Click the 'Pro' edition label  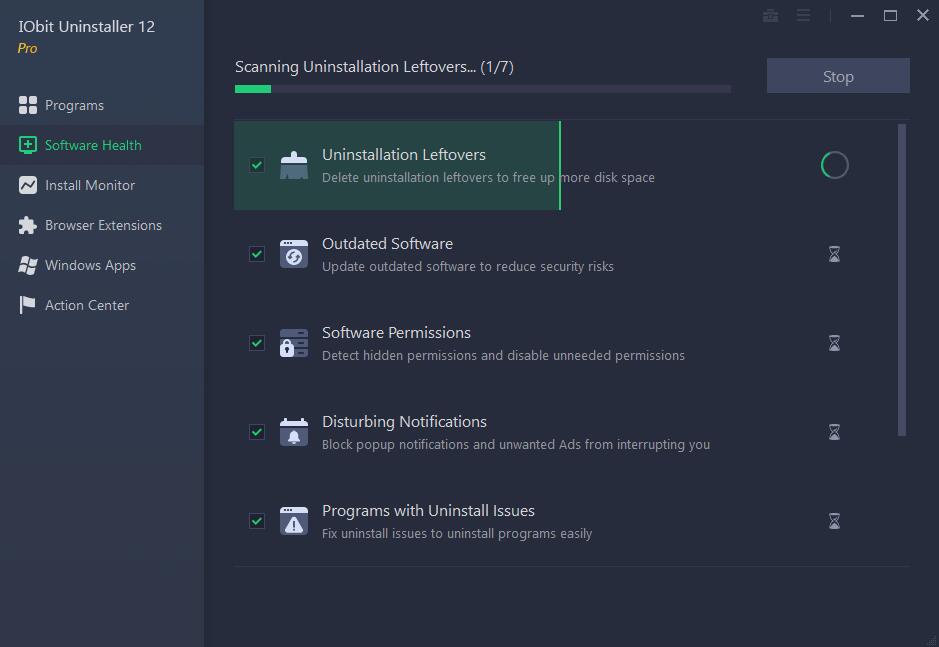(x=28, y=49)
